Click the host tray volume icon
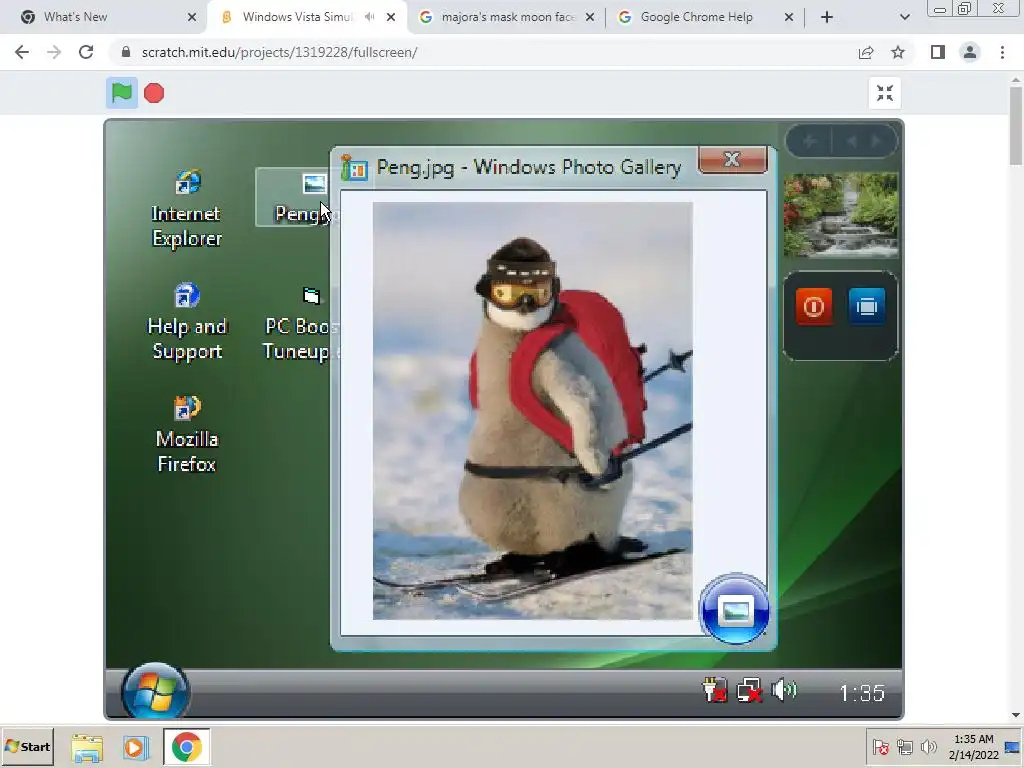 point(928,747)
